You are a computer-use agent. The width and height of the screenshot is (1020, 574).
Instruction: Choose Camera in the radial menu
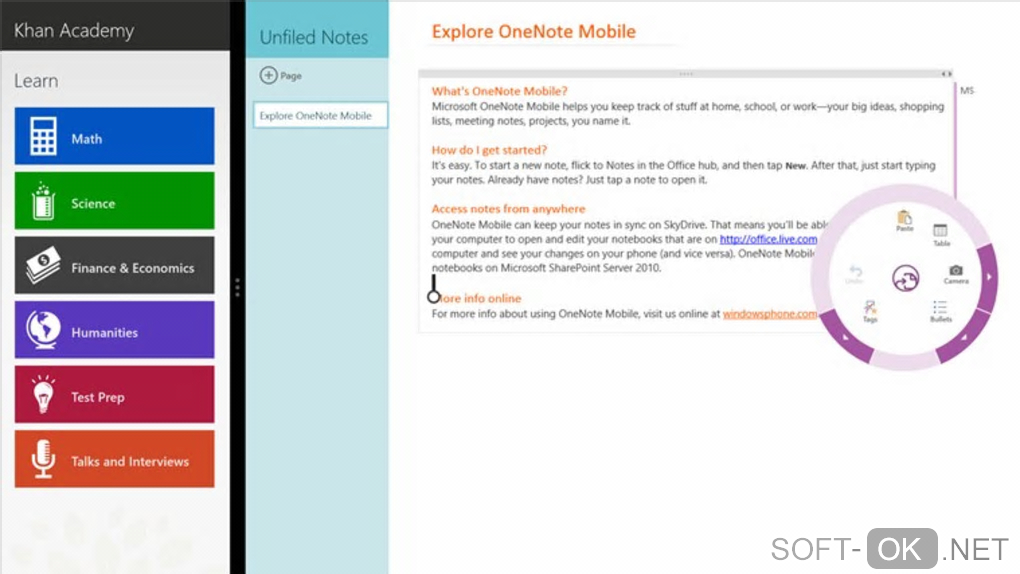click(956, 274)
